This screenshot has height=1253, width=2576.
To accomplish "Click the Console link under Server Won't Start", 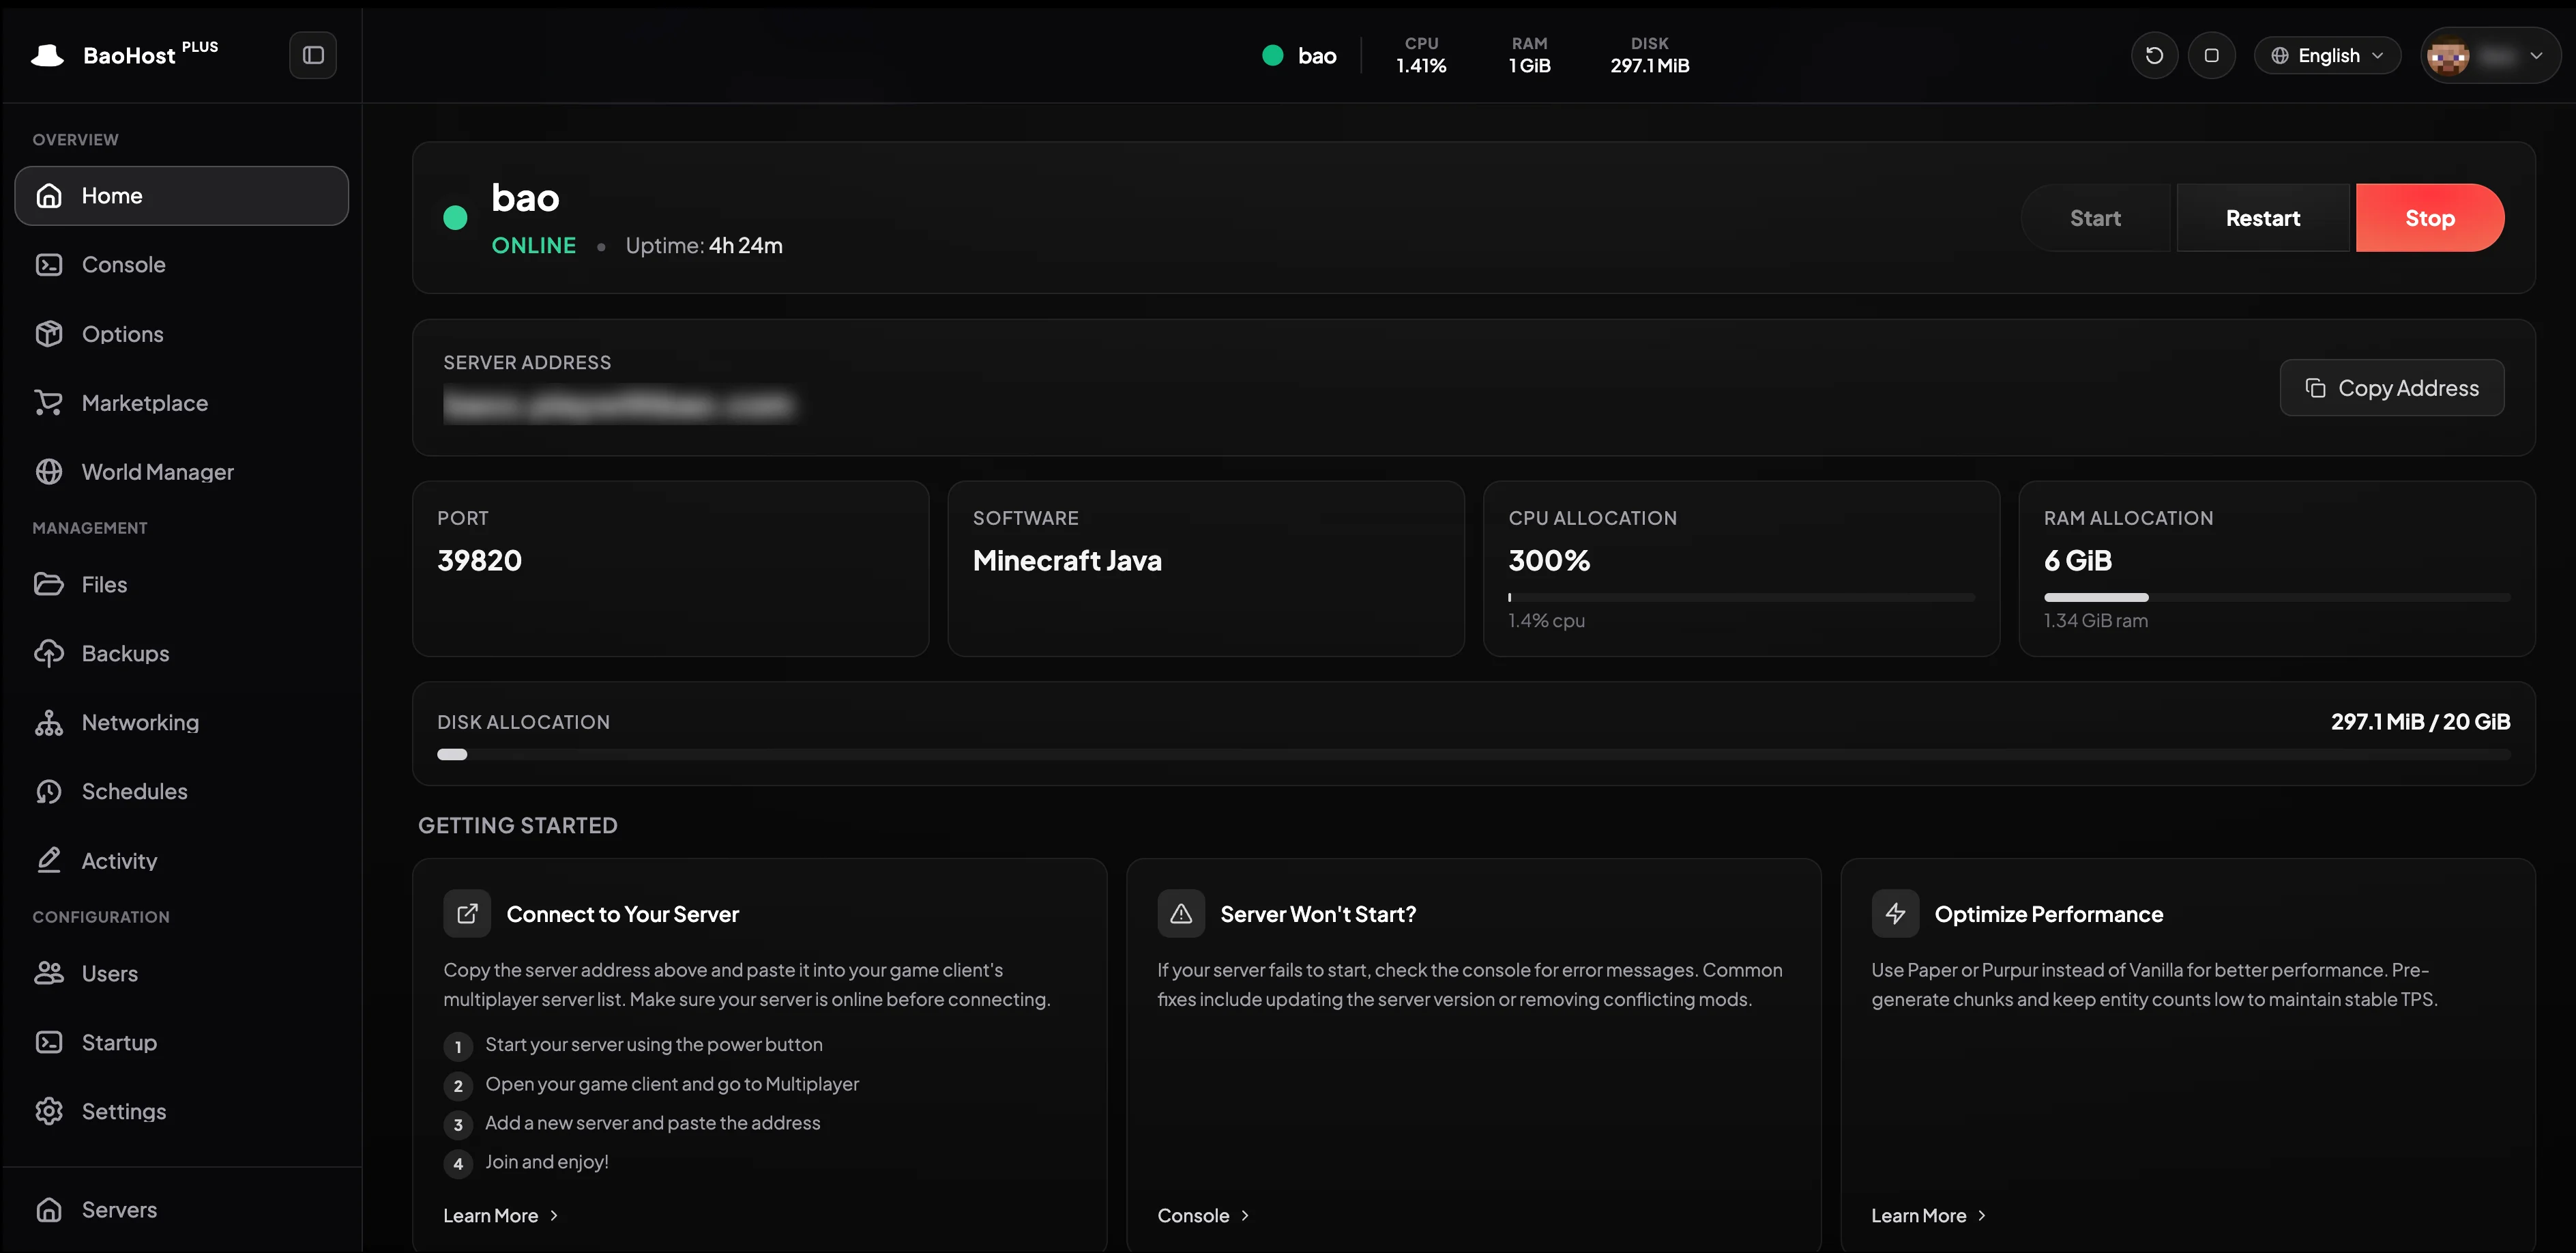I will click(1203, 1215).
